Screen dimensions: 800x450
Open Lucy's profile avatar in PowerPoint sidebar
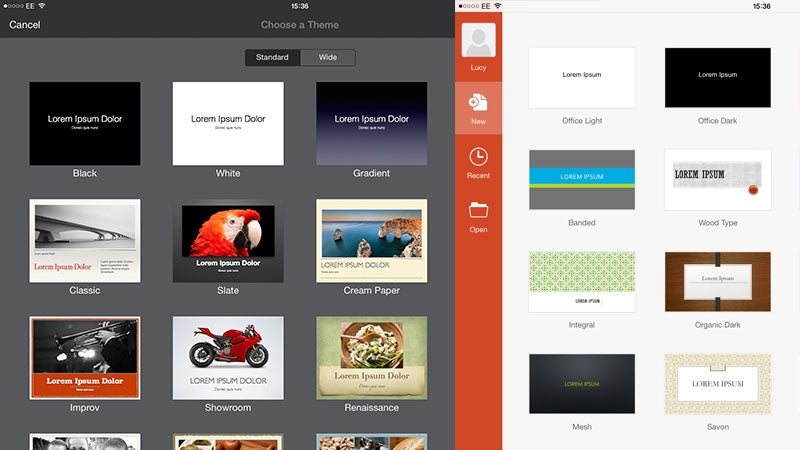click(x=479, y=40)
